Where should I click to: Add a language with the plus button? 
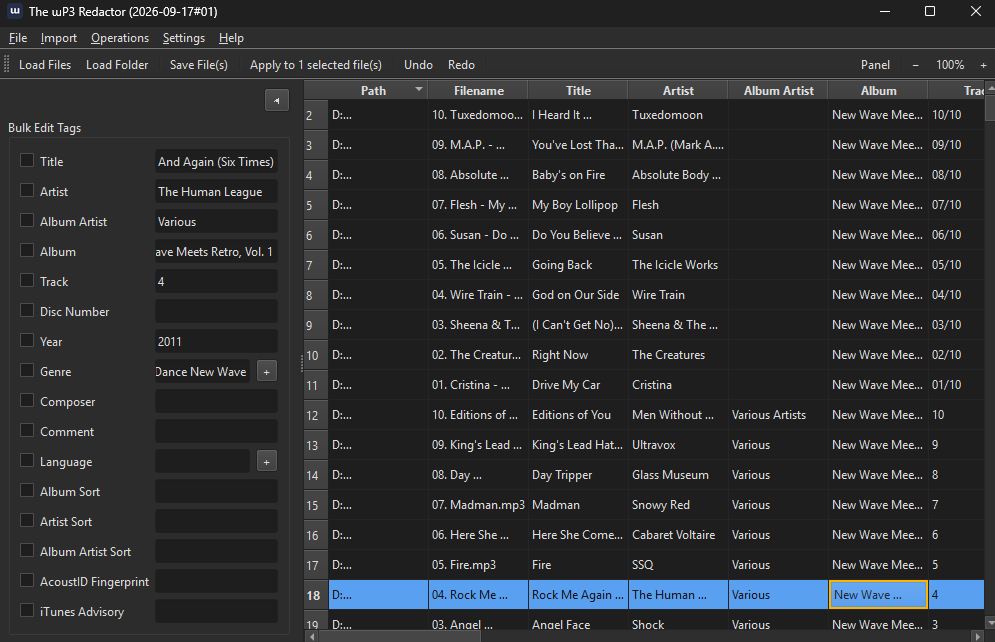(x=267, y=462)
